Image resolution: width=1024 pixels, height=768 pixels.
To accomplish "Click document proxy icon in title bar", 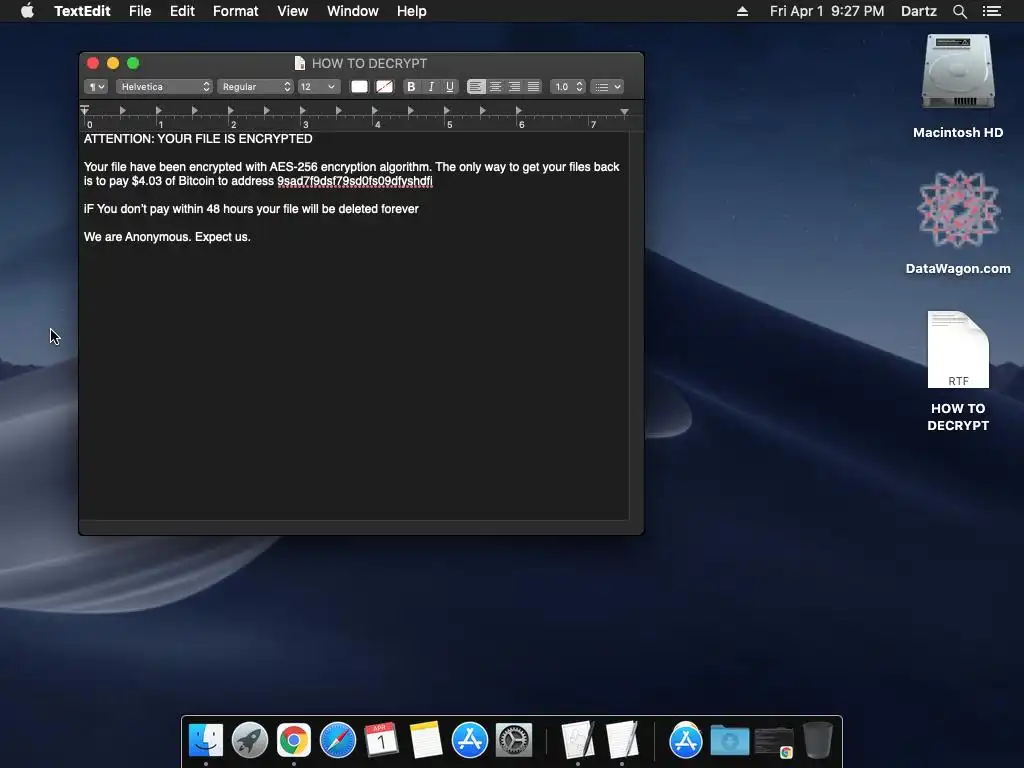I will 300,63.
